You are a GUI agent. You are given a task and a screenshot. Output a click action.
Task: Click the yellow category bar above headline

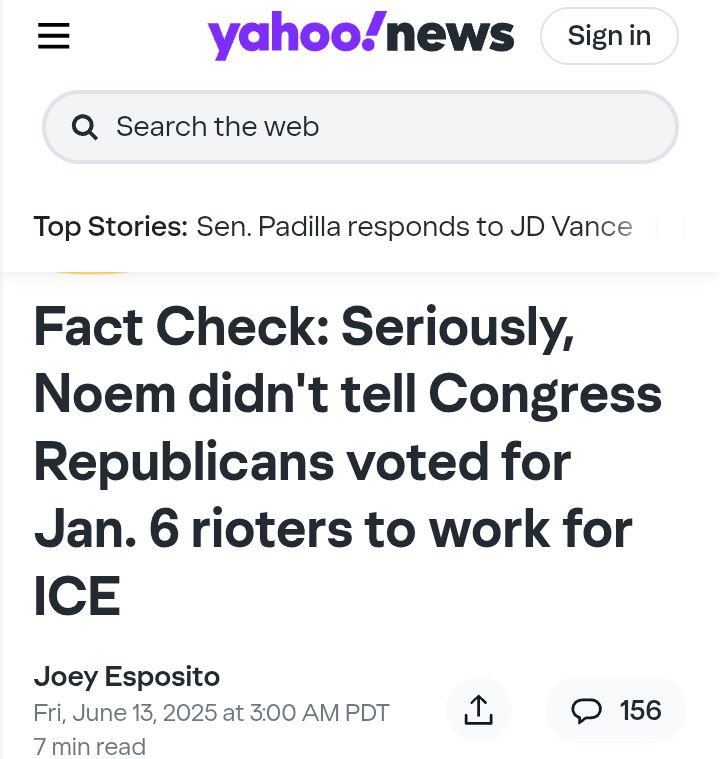click(92, 273)
